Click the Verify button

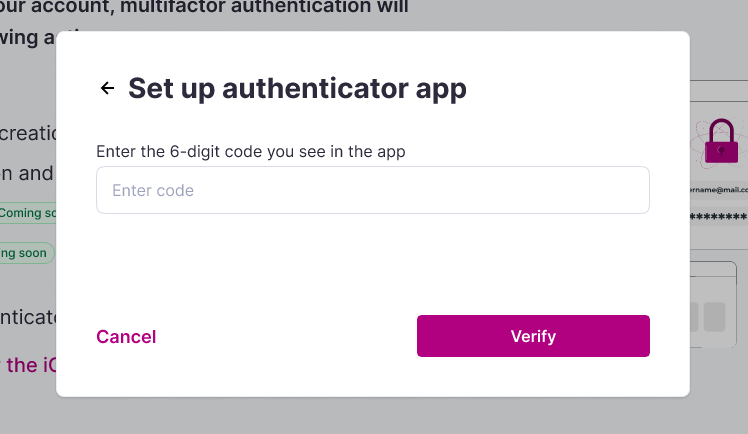(533, 336)
